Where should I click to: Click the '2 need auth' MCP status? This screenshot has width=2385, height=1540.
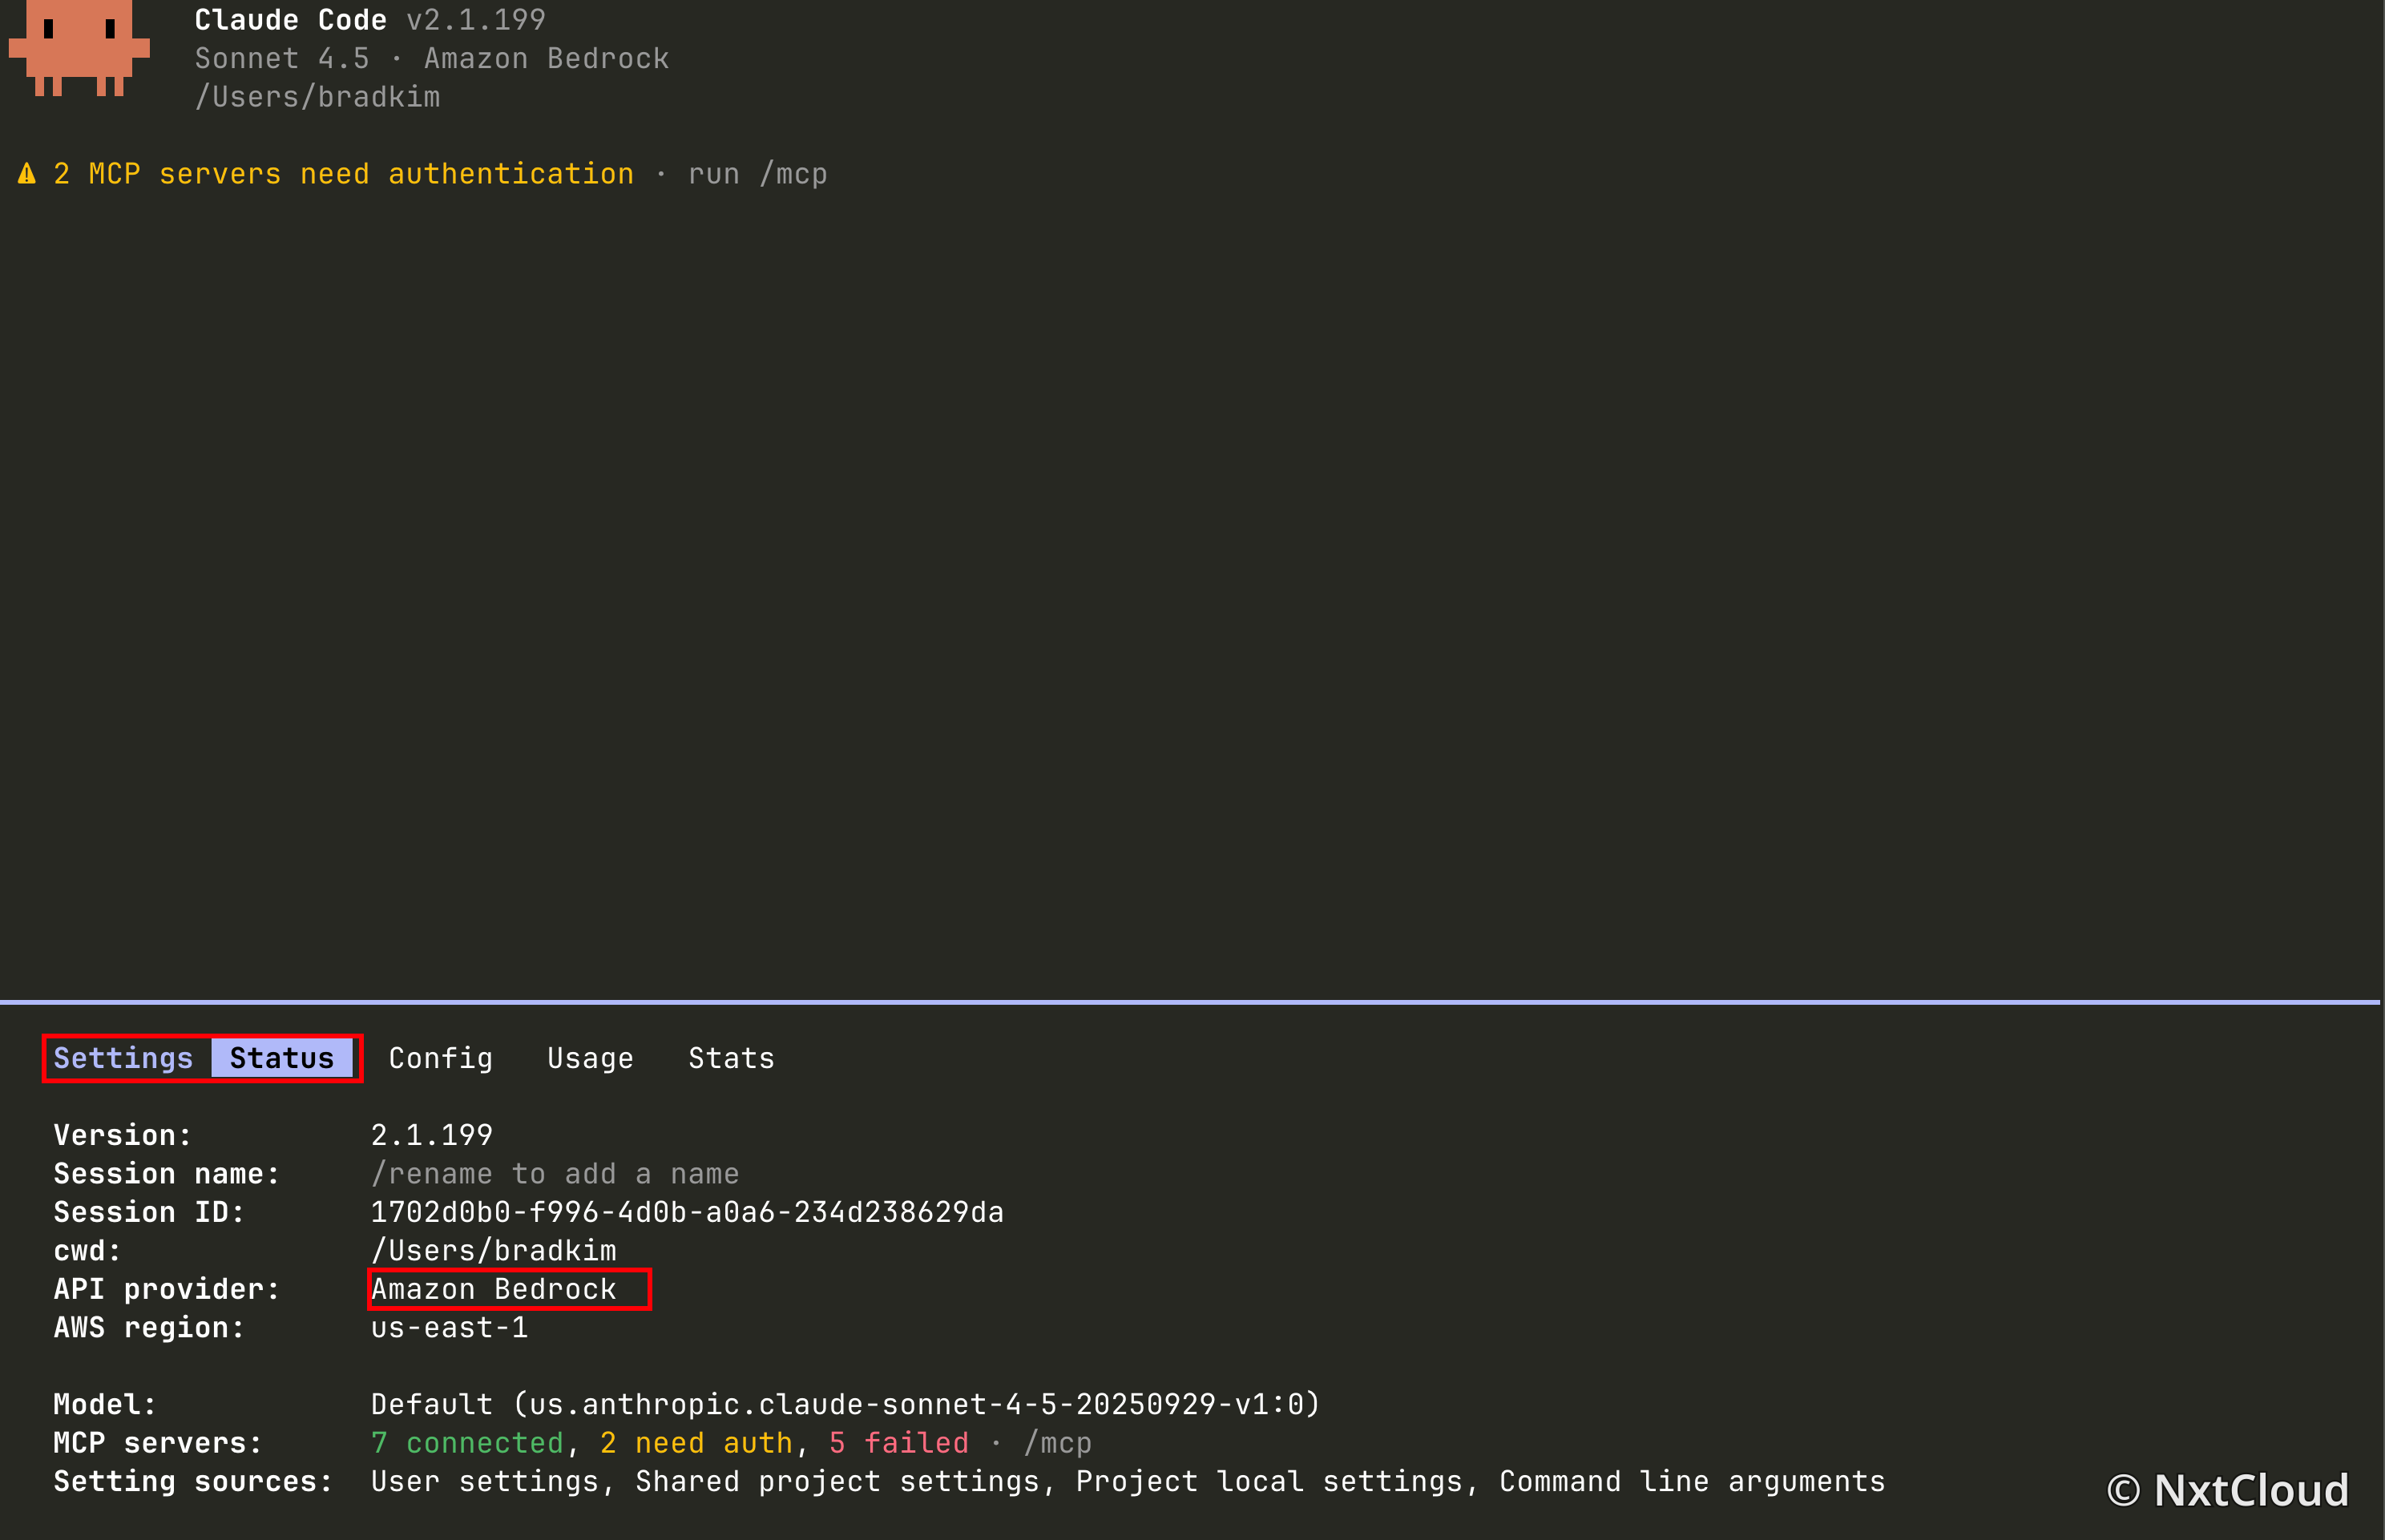point(696,1443)
